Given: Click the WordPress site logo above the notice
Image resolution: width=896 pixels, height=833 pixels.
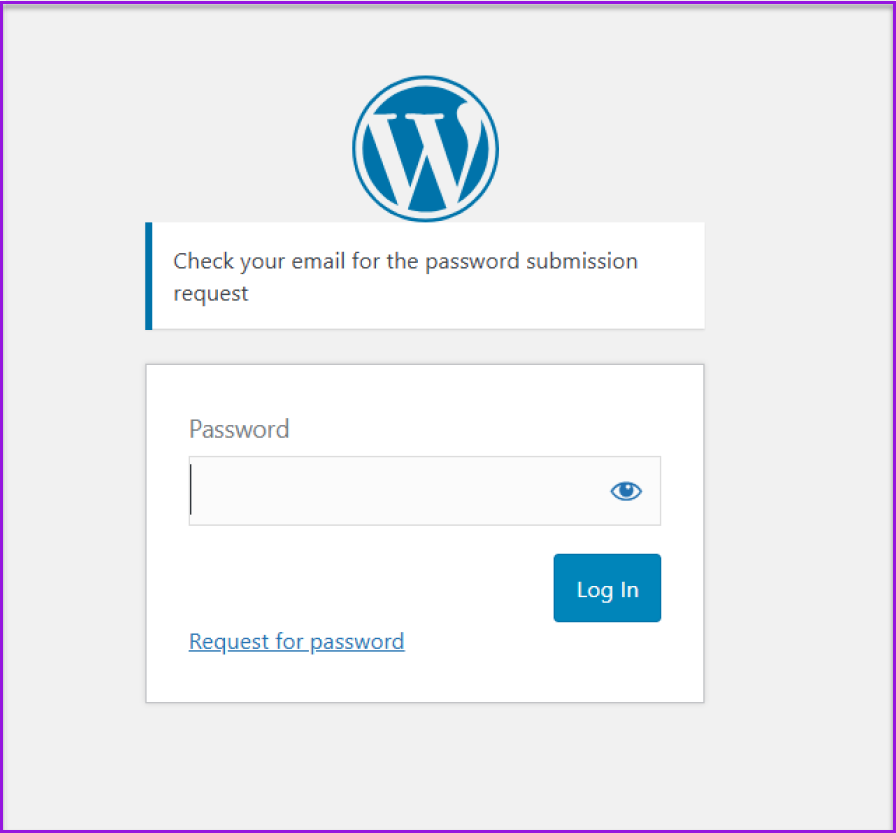Looking at the screenshot, I should [x=425, y=149].
